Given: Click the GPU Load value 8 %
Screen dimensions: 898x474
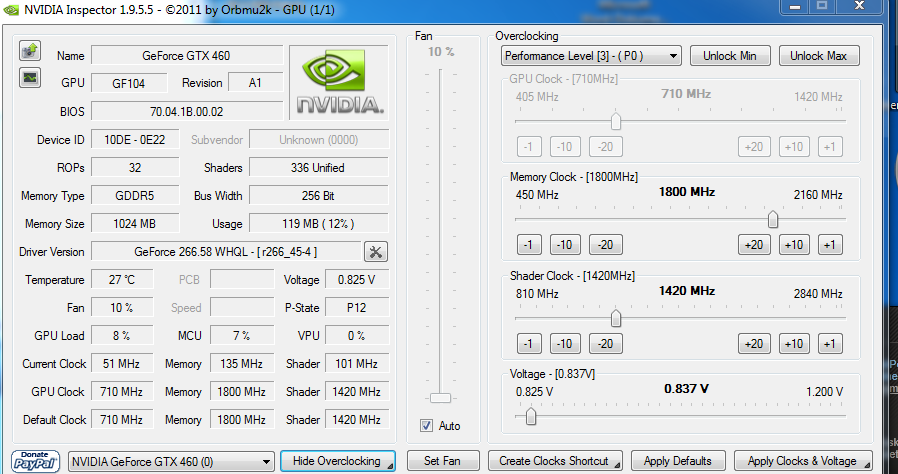Looking at the screenshot, I should (122, 335).
